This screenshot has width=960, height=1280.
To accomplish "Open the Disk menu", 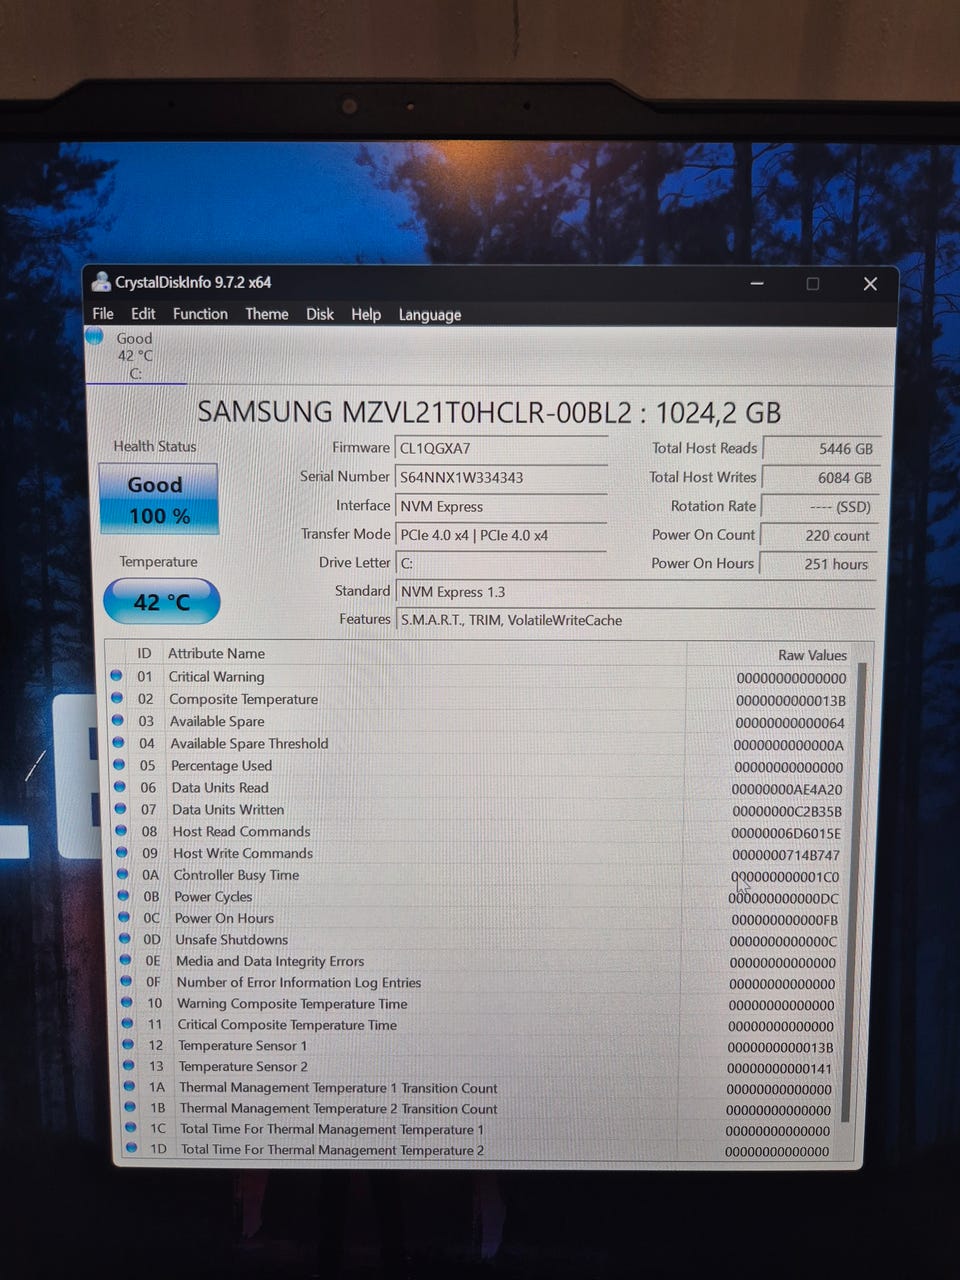I will [x=320, y=313].
